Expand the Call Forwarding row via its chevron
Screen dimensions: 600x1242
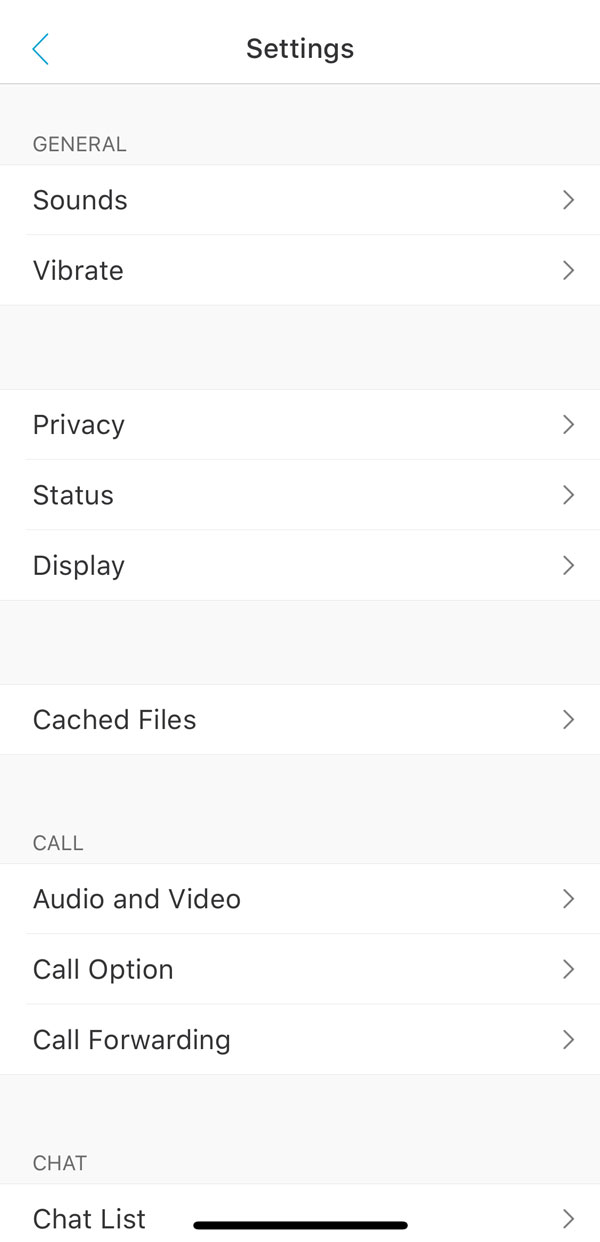point(568,1039)
